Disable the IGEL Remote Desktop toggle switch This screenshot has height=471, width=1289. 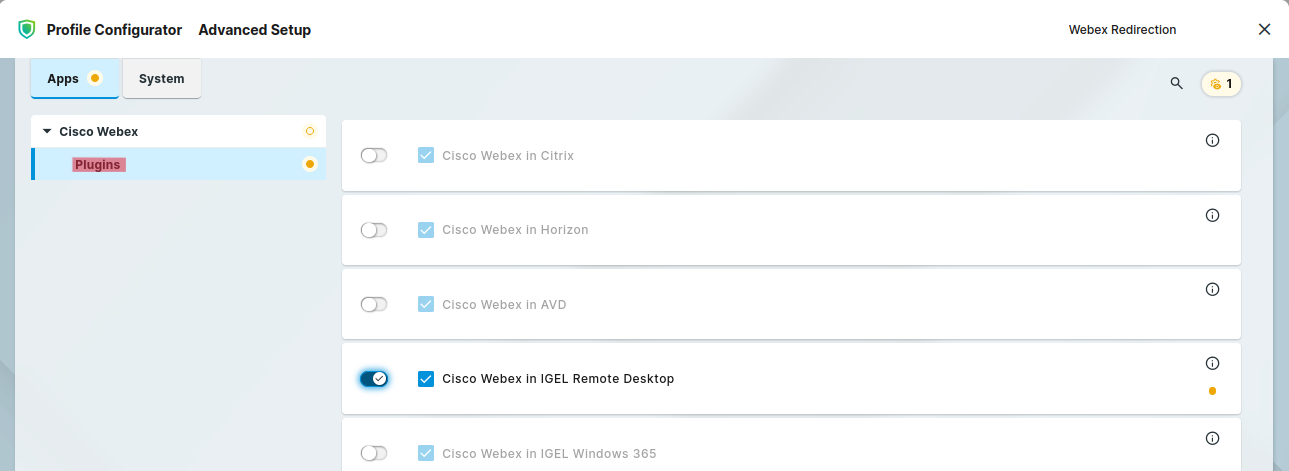(x=374, y=379)
